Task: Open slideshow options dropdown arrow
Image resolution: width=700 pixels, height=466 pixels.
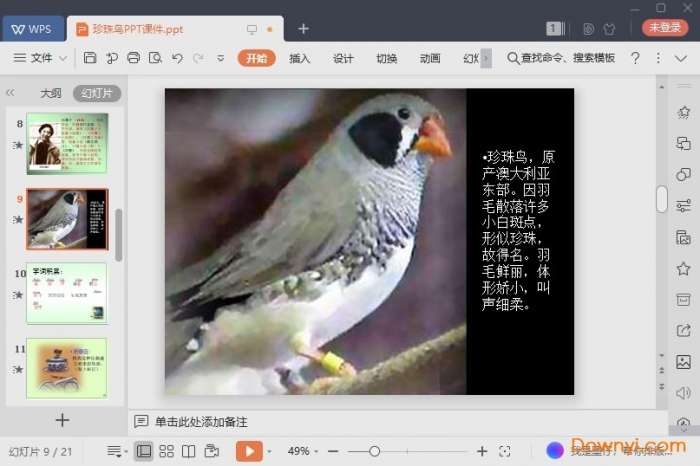Action: pos(269,452)
